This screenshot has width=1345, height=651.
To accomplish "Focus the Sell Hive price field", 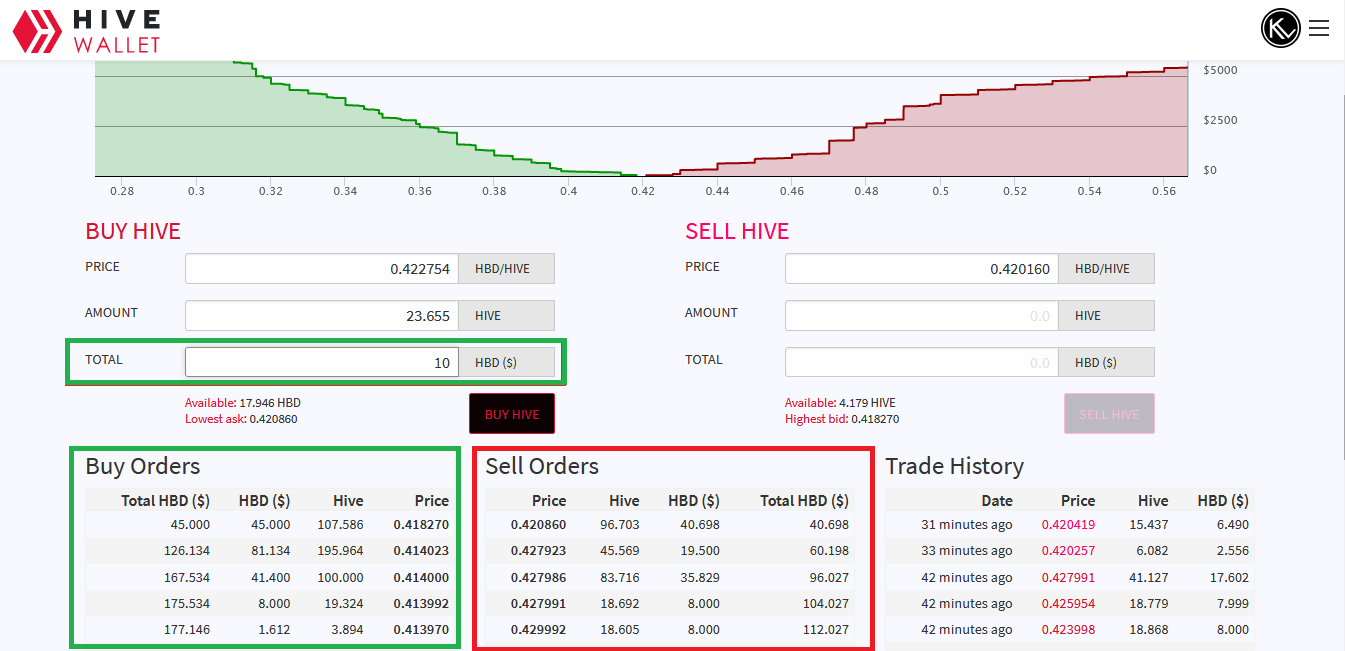I will coord(921,269).
